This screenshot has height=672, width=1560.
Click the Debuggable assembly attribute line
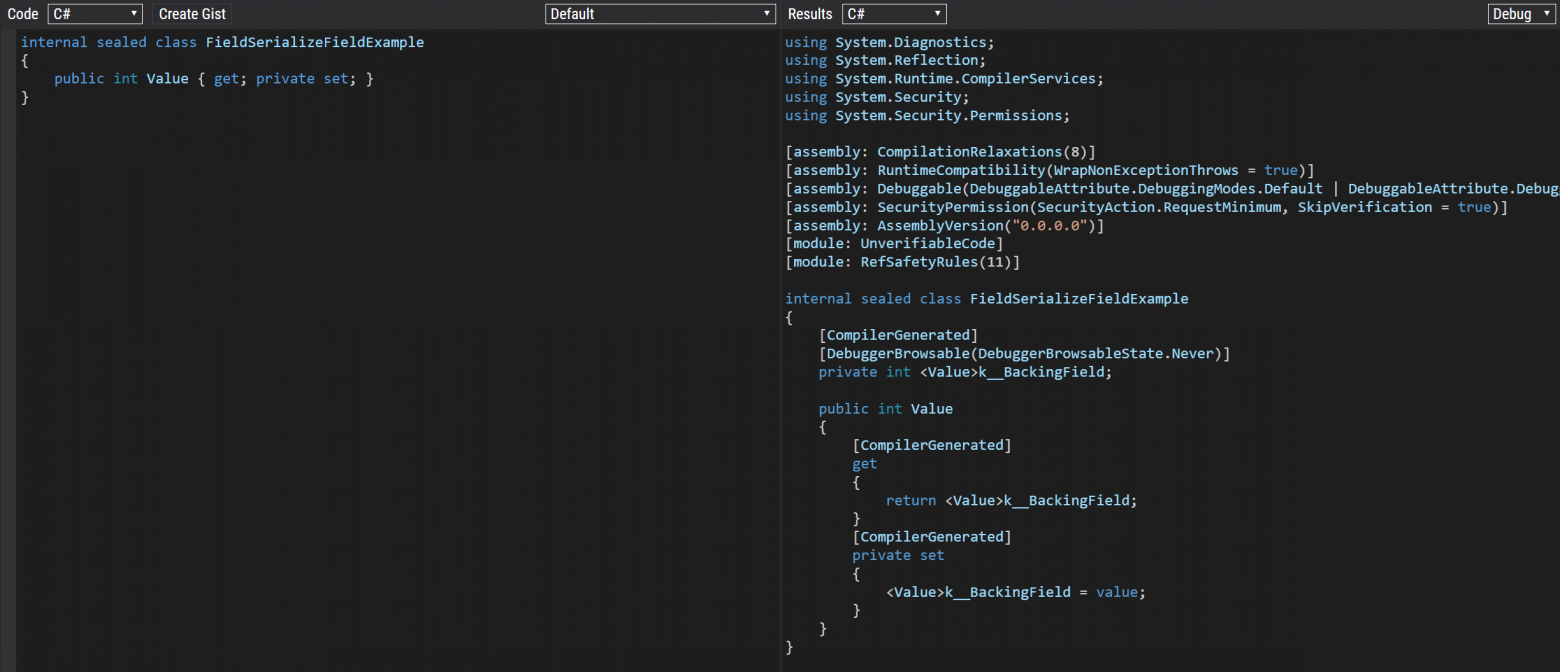coord(1172,189)
